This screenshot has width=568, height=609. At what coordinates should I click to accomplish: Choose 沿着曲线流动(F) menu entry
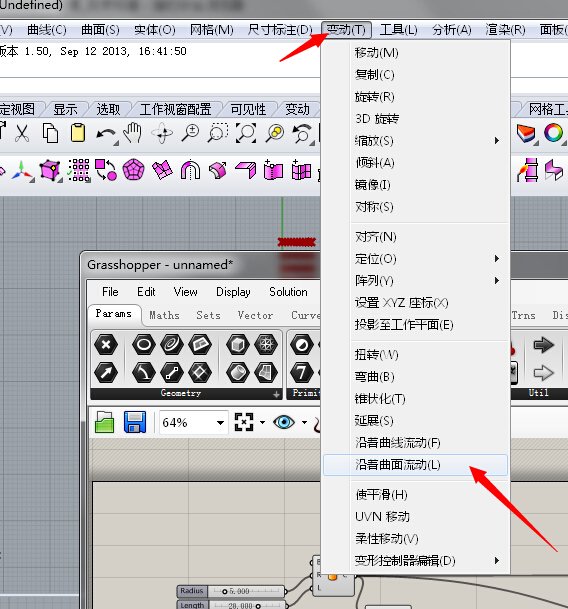coord(415,443)
